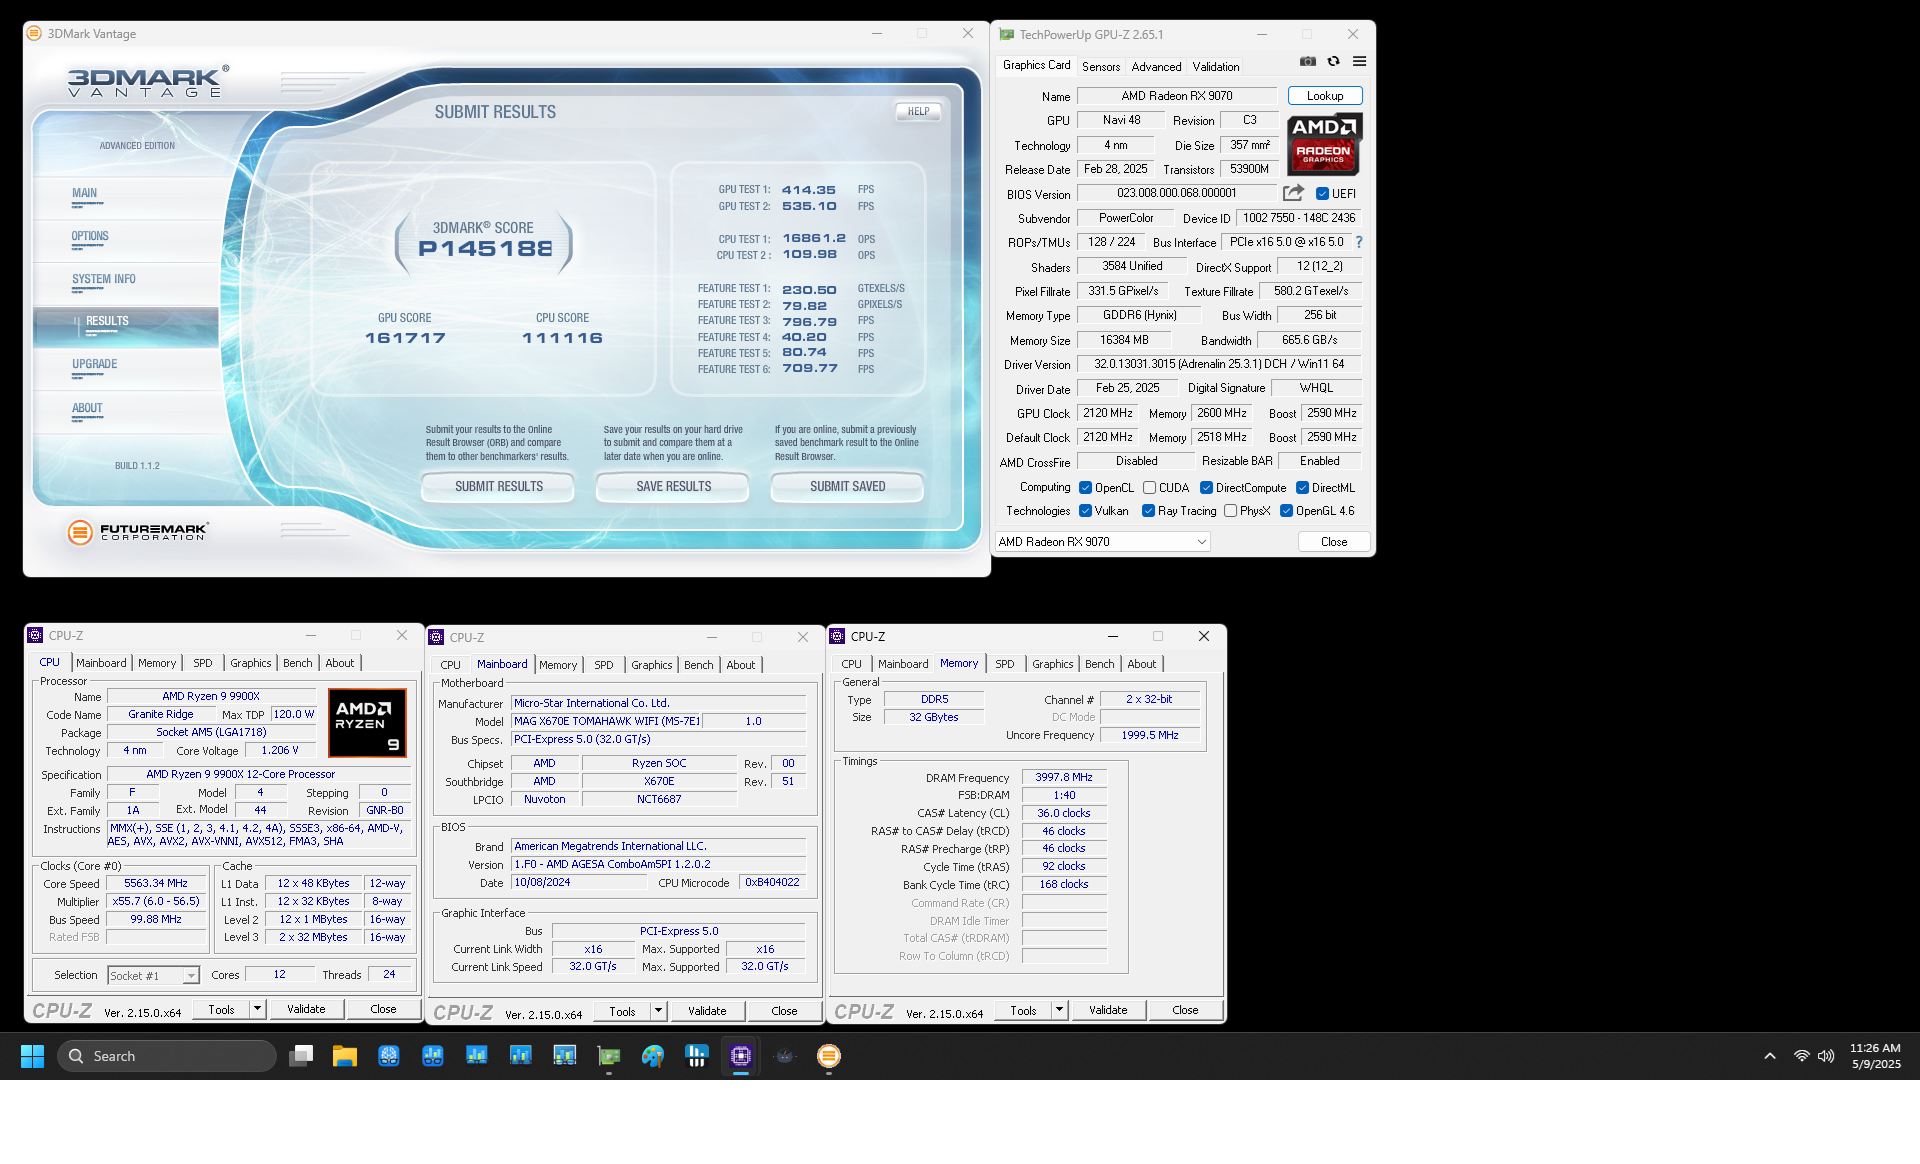Click the CPU-Z Memory window title icon
This screenshot has width=1920, height=1164.
(838, 636)
